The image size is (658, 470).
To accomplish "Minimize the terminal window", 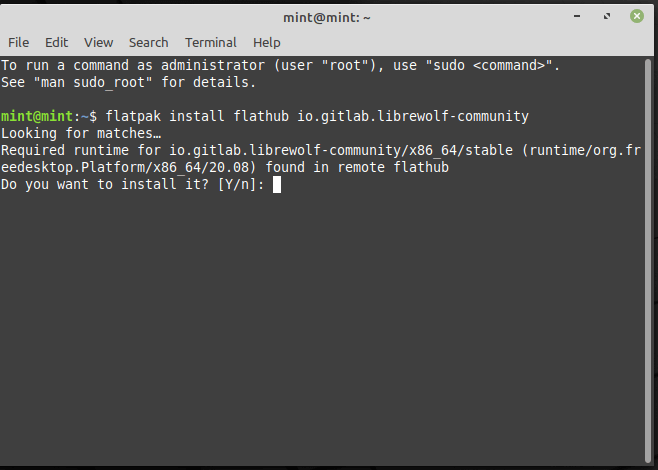I will tap(579, 16).
